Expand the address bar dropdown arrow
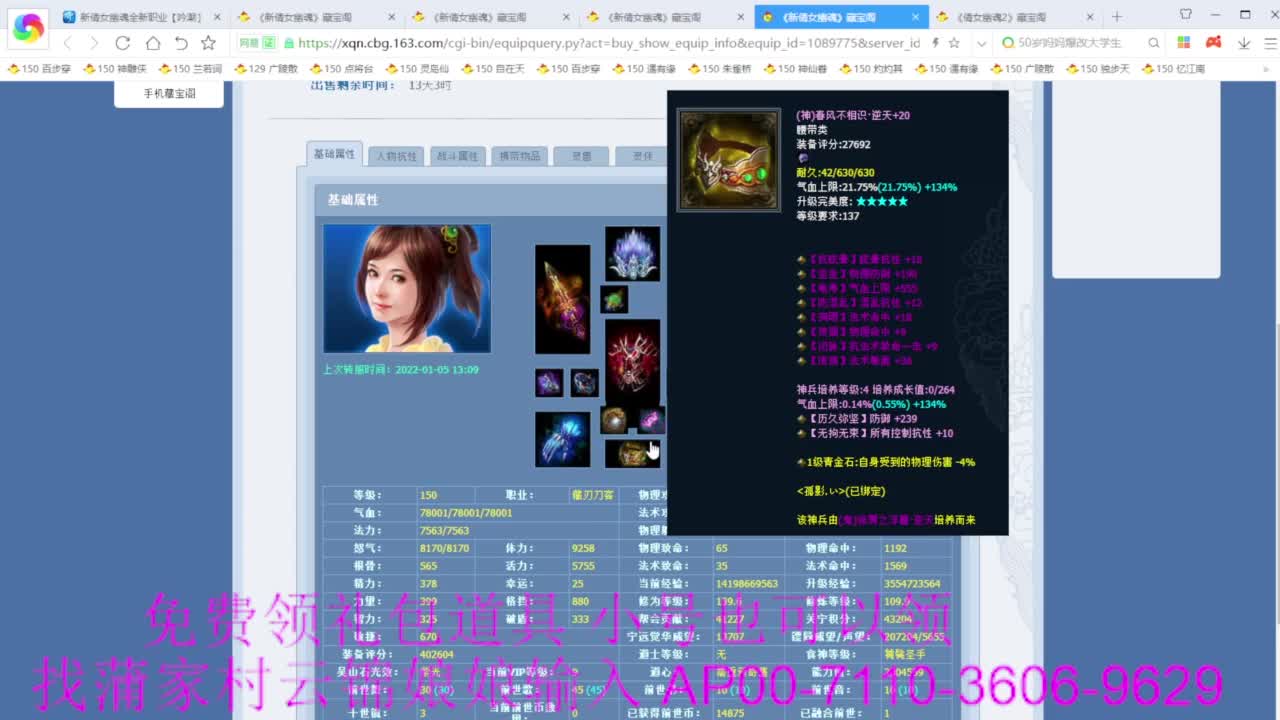The height and width of the screenshot is (720, 1280). 980,43
